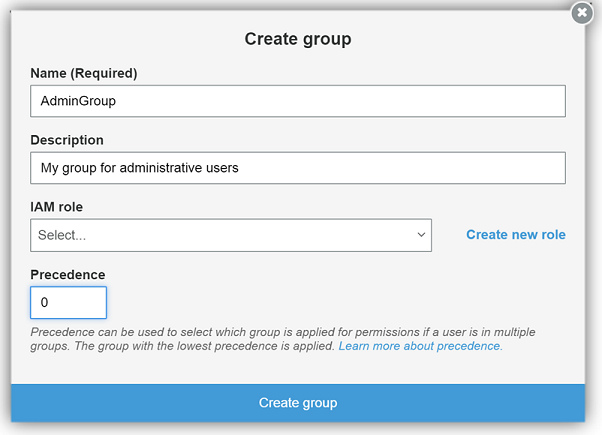Focus the Precedence number field

click(68, 303)
